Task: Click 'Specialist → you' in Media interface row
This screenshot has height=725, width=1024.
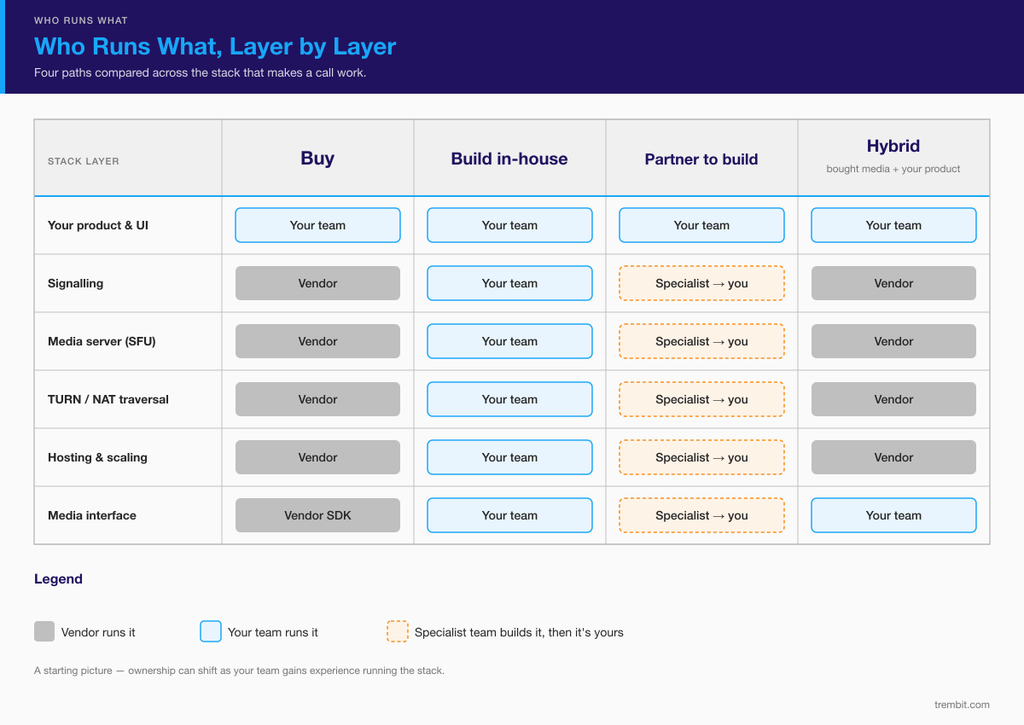Action: (x=701, y=515)
